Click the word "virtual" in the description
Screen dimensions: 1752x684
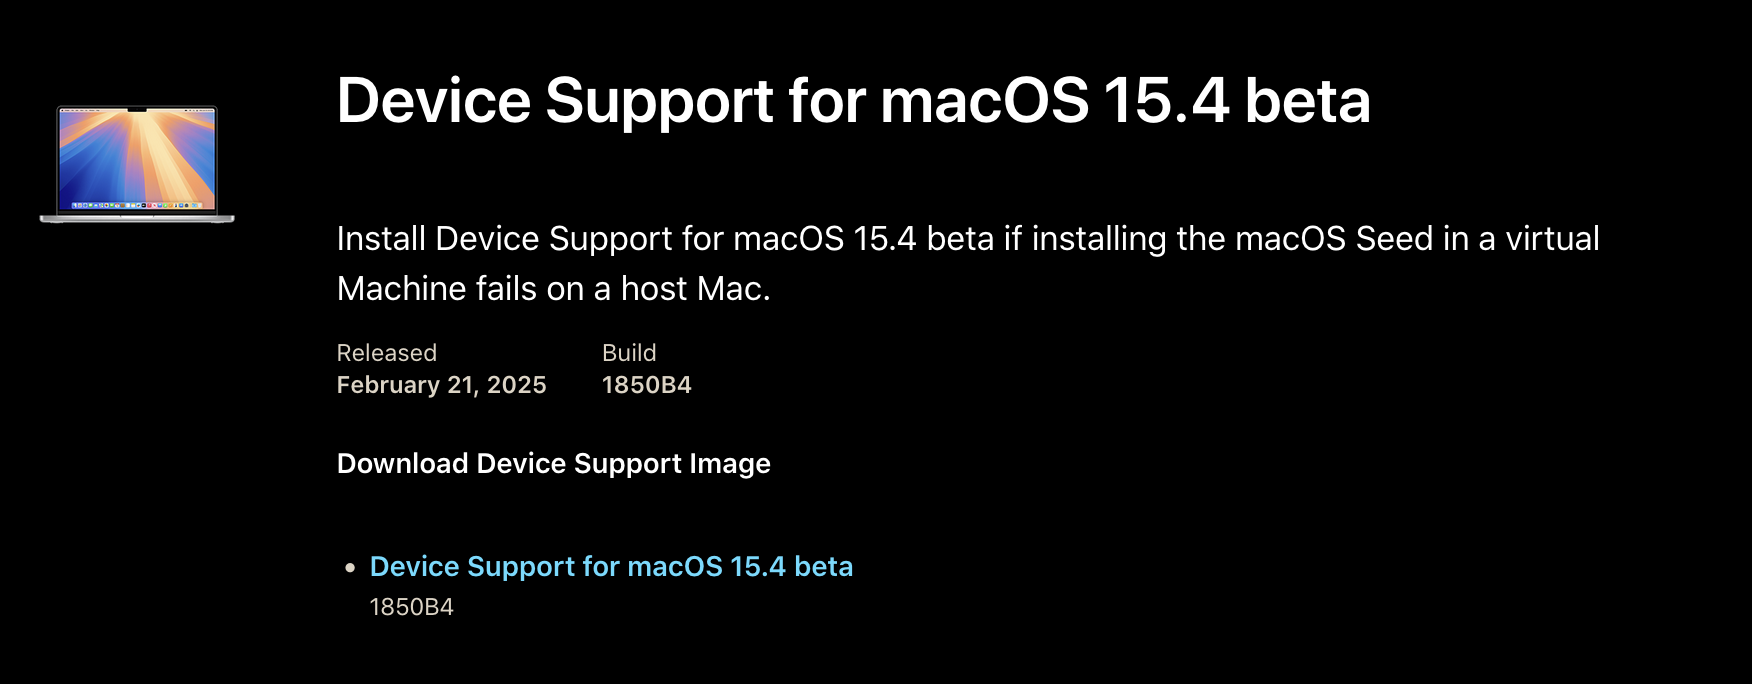1552,239
